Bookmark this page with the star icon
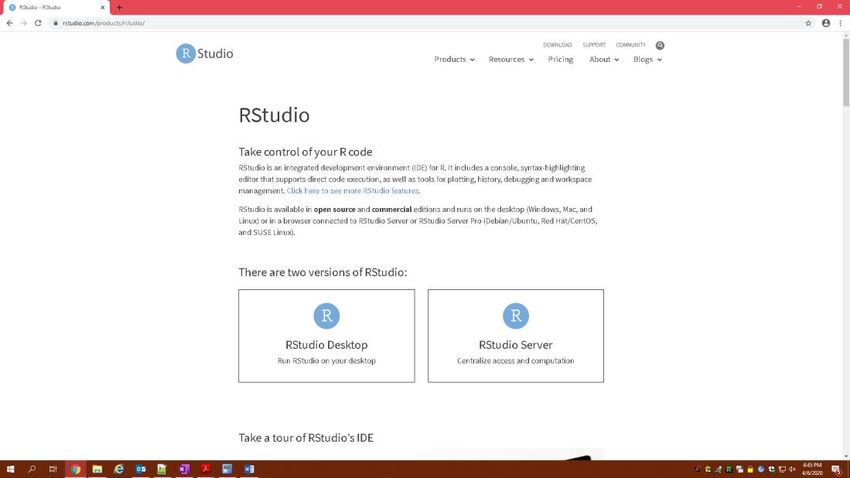This screenshot has height=478, width=850. coord(808,23)
